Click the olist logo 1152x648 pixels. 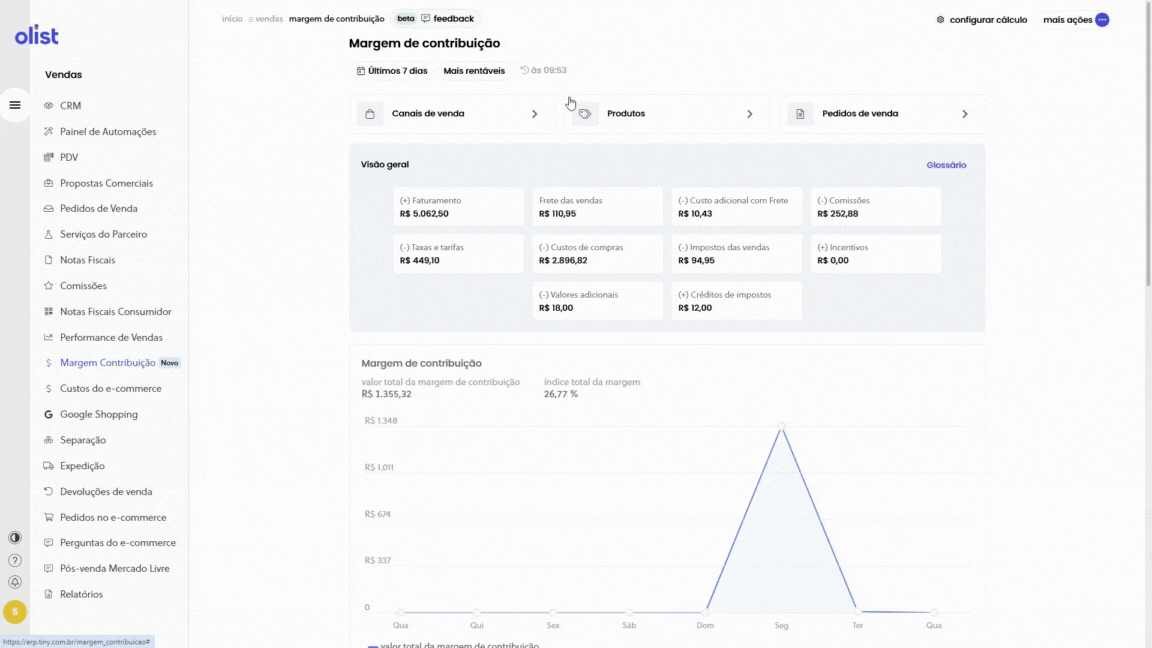coord(37,36)
